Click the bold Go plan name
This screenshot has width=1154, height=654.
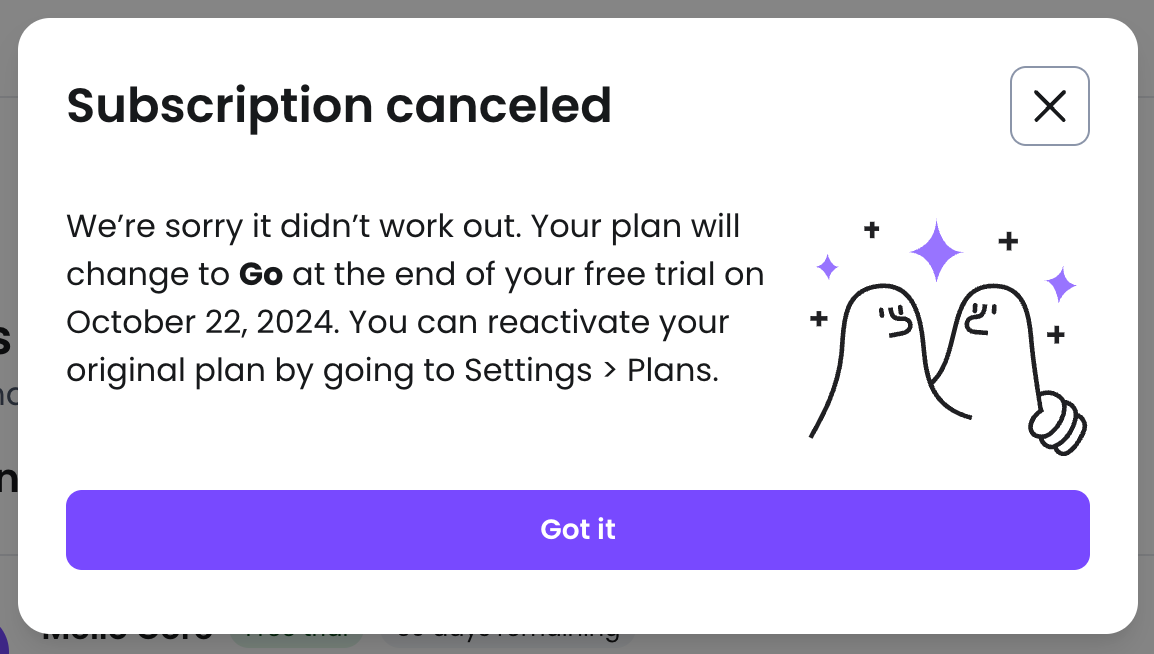(261, 274)
